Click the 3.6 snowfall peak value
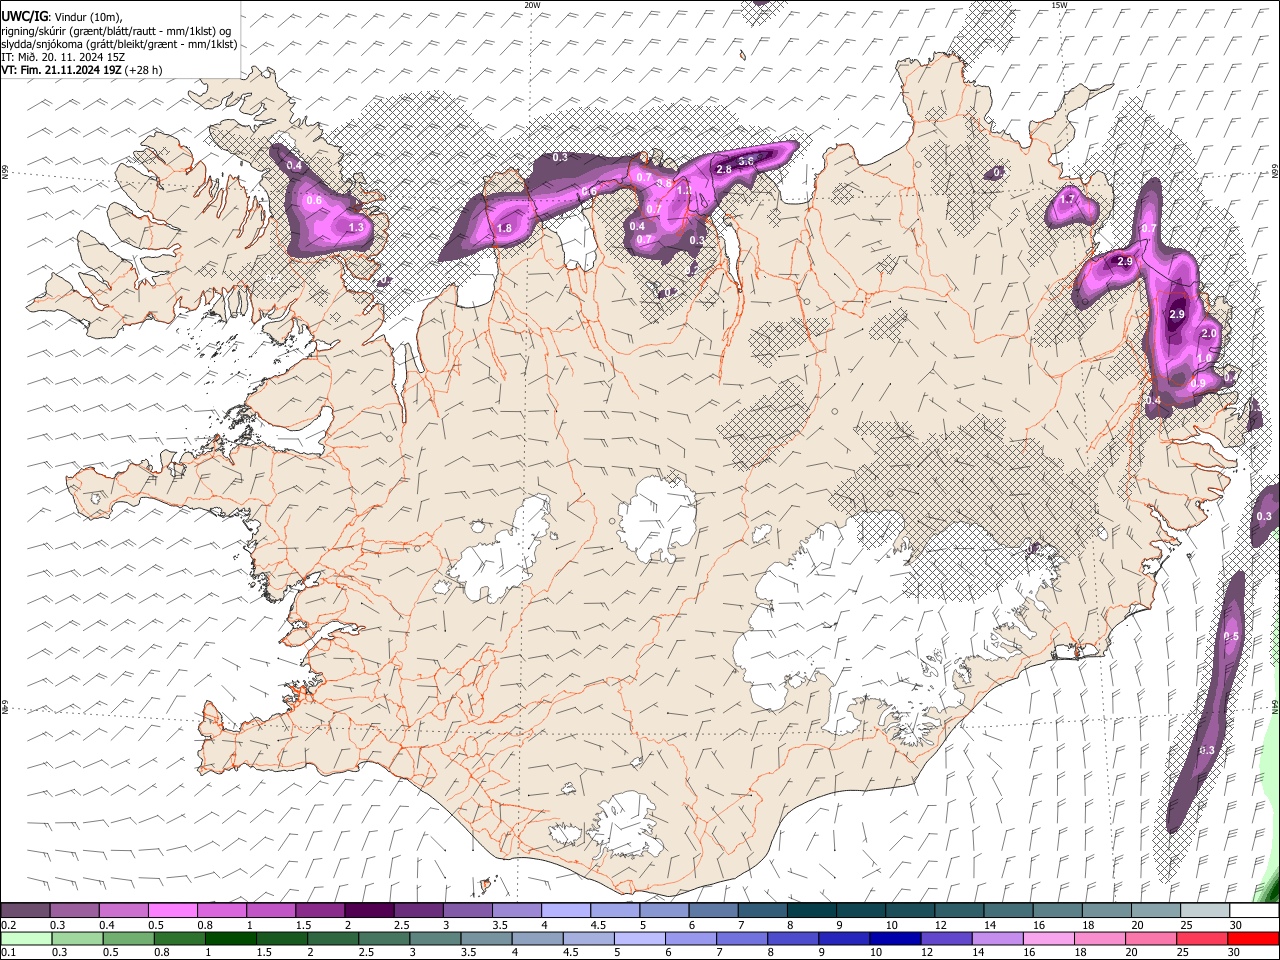This screenshot has height=960, width=1280. (746, 161)
